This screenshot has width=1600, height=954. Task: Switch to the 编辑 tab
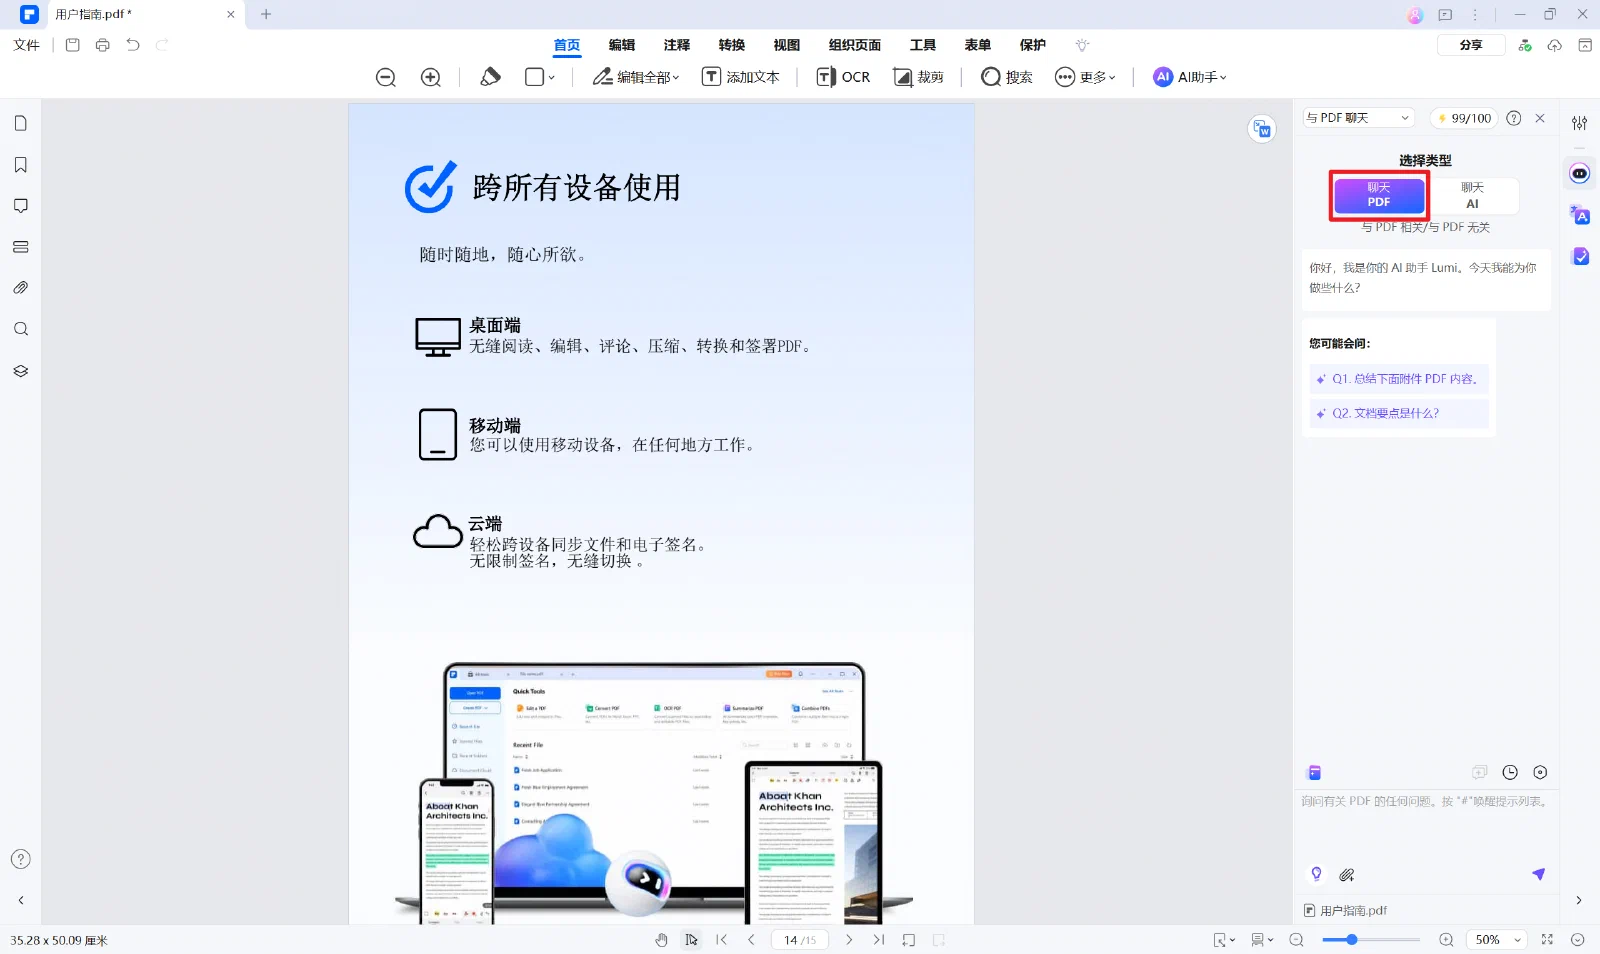click(622, 45)
